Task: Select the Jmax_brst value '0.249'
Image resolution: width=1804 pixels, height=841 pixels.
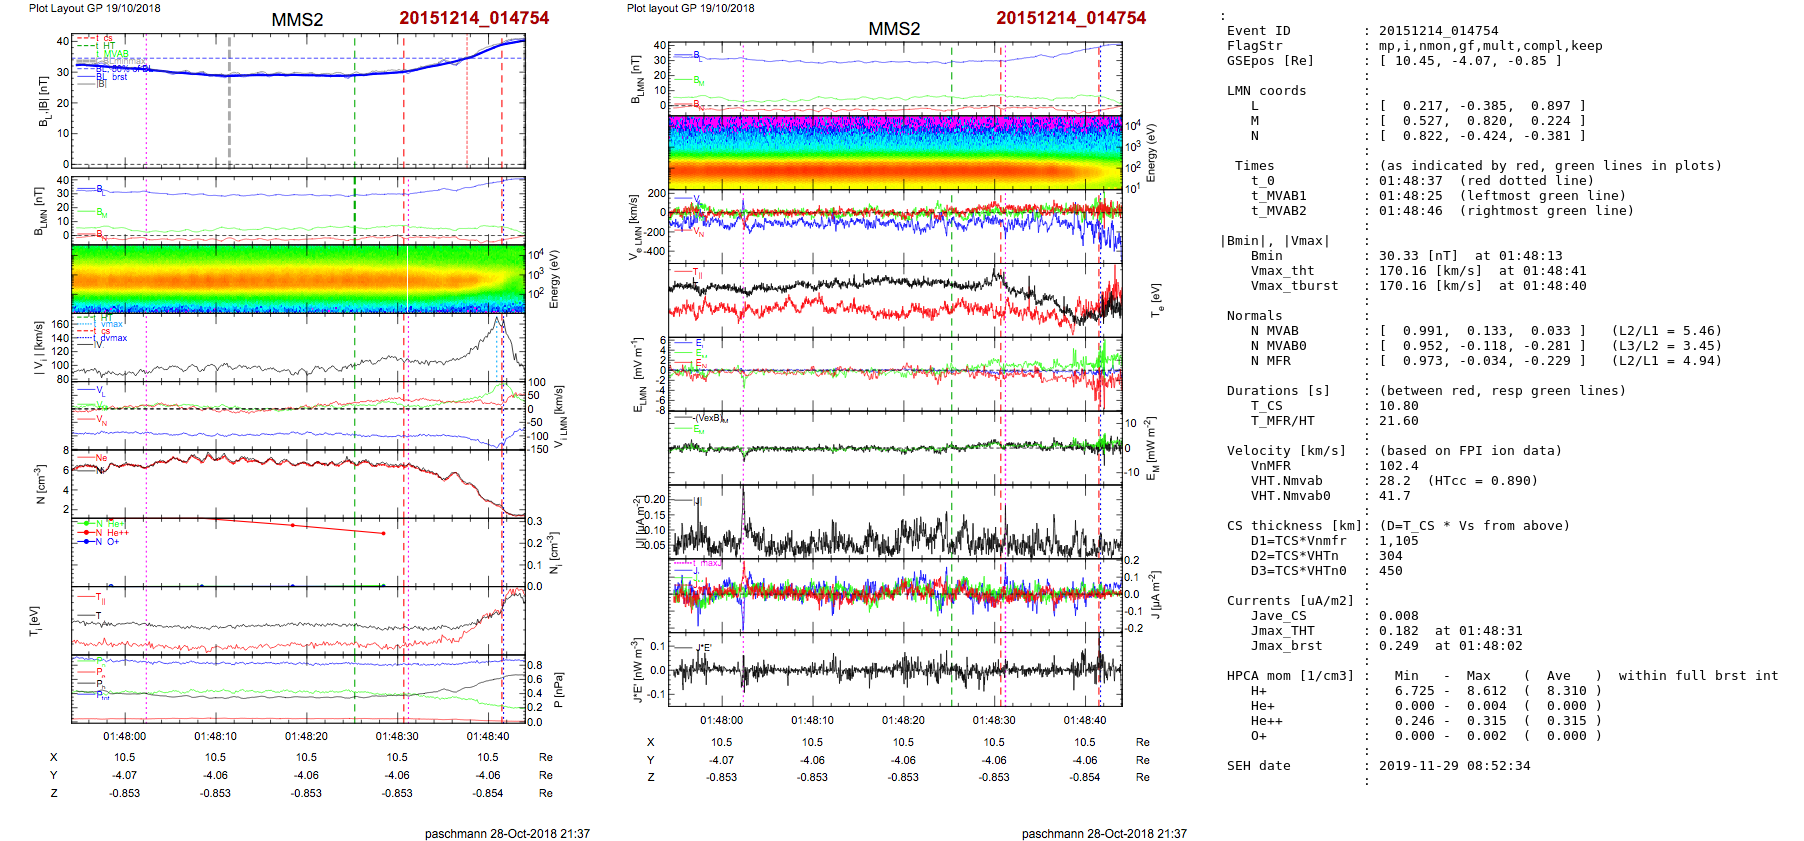Action: tap(1399, 646)
